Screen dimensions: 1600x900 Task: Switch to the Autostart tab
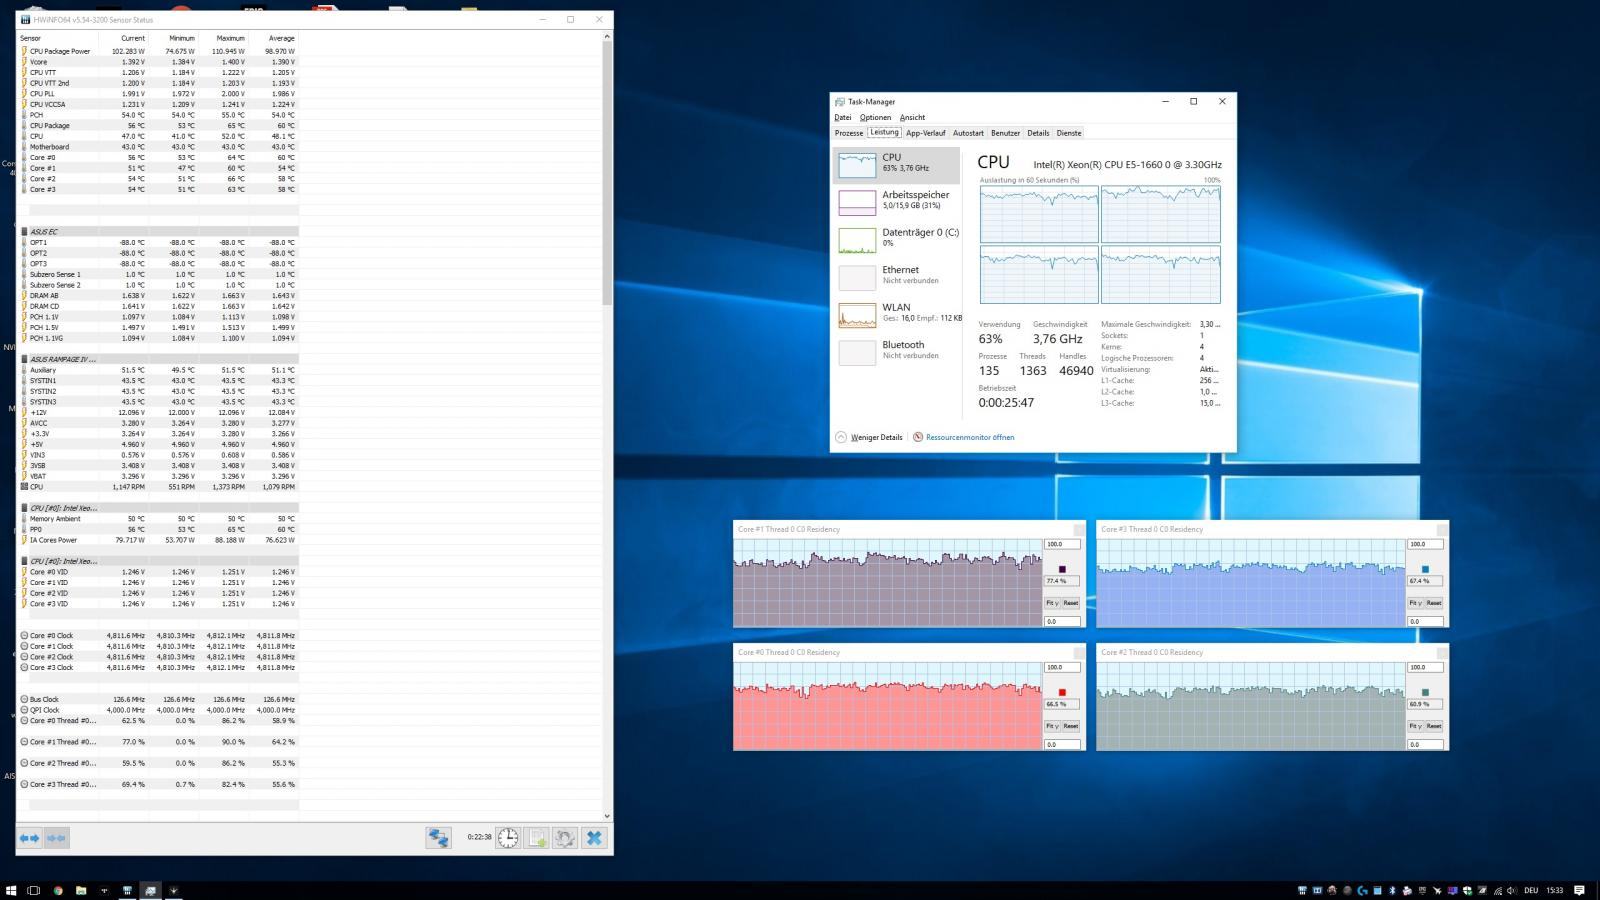[x=968, y=133]
